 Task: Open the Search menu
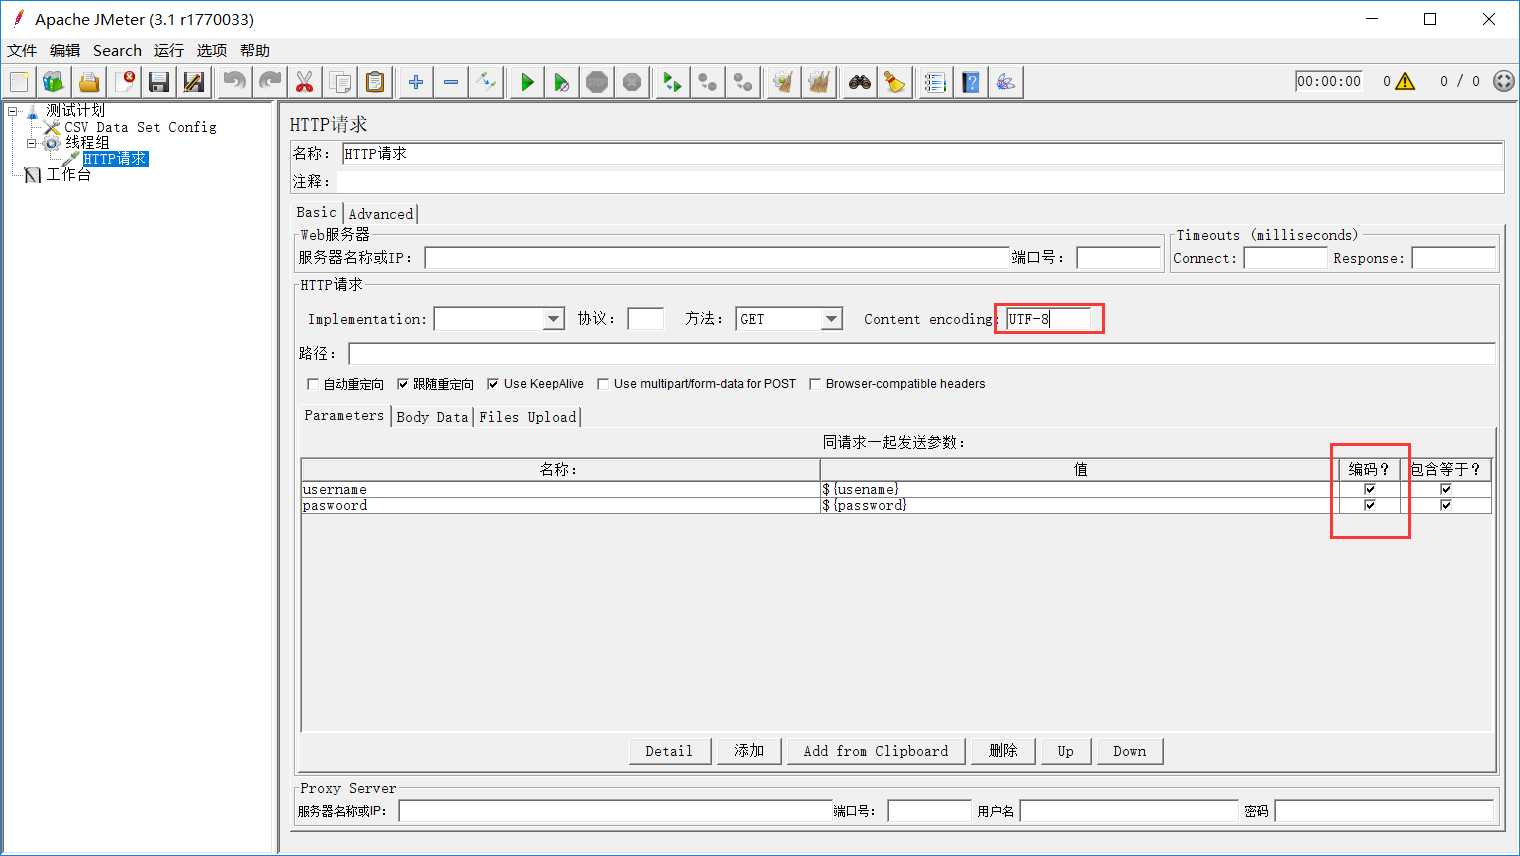coord(117,50)
